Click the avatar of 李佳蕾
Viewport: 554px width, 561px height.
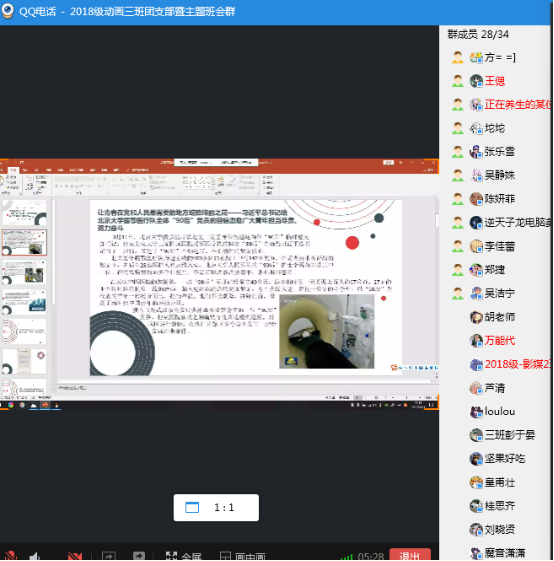point(476,246)
